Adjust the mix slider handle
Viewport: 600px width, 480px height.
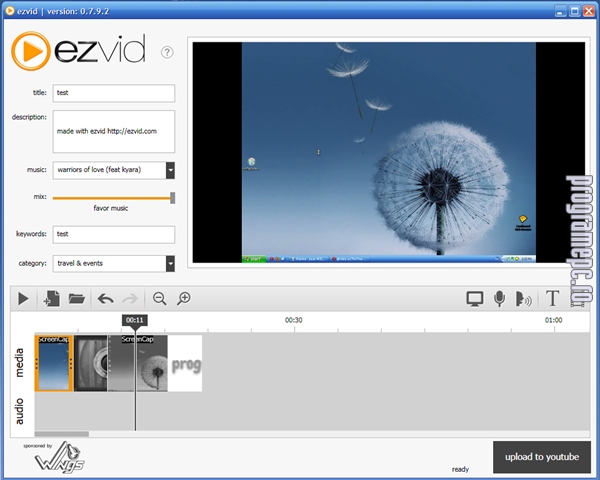pos(173,198)
